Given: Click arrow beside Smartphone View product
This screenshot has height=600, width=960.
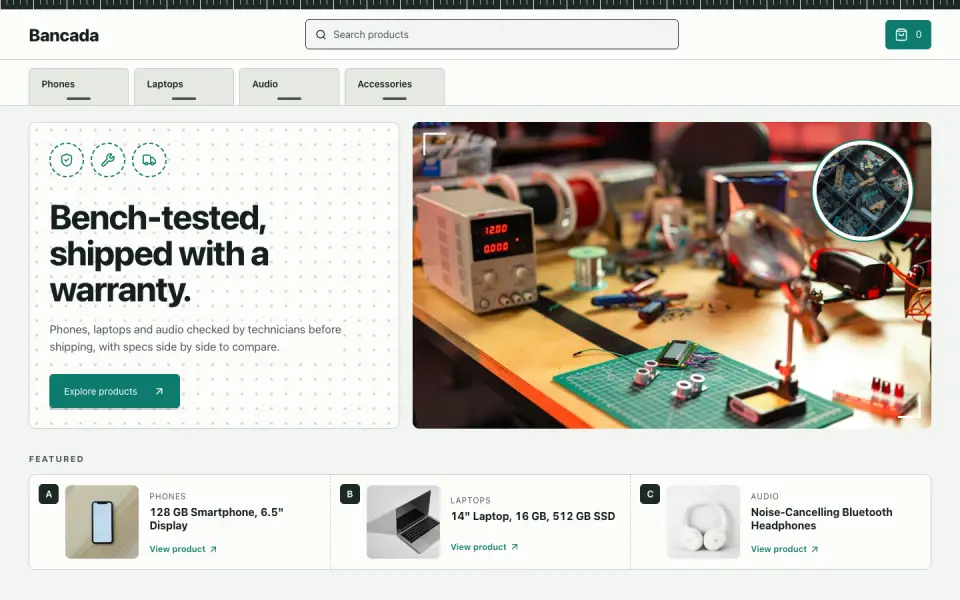Looking at the screenshot, I should [x=213, y=549].
